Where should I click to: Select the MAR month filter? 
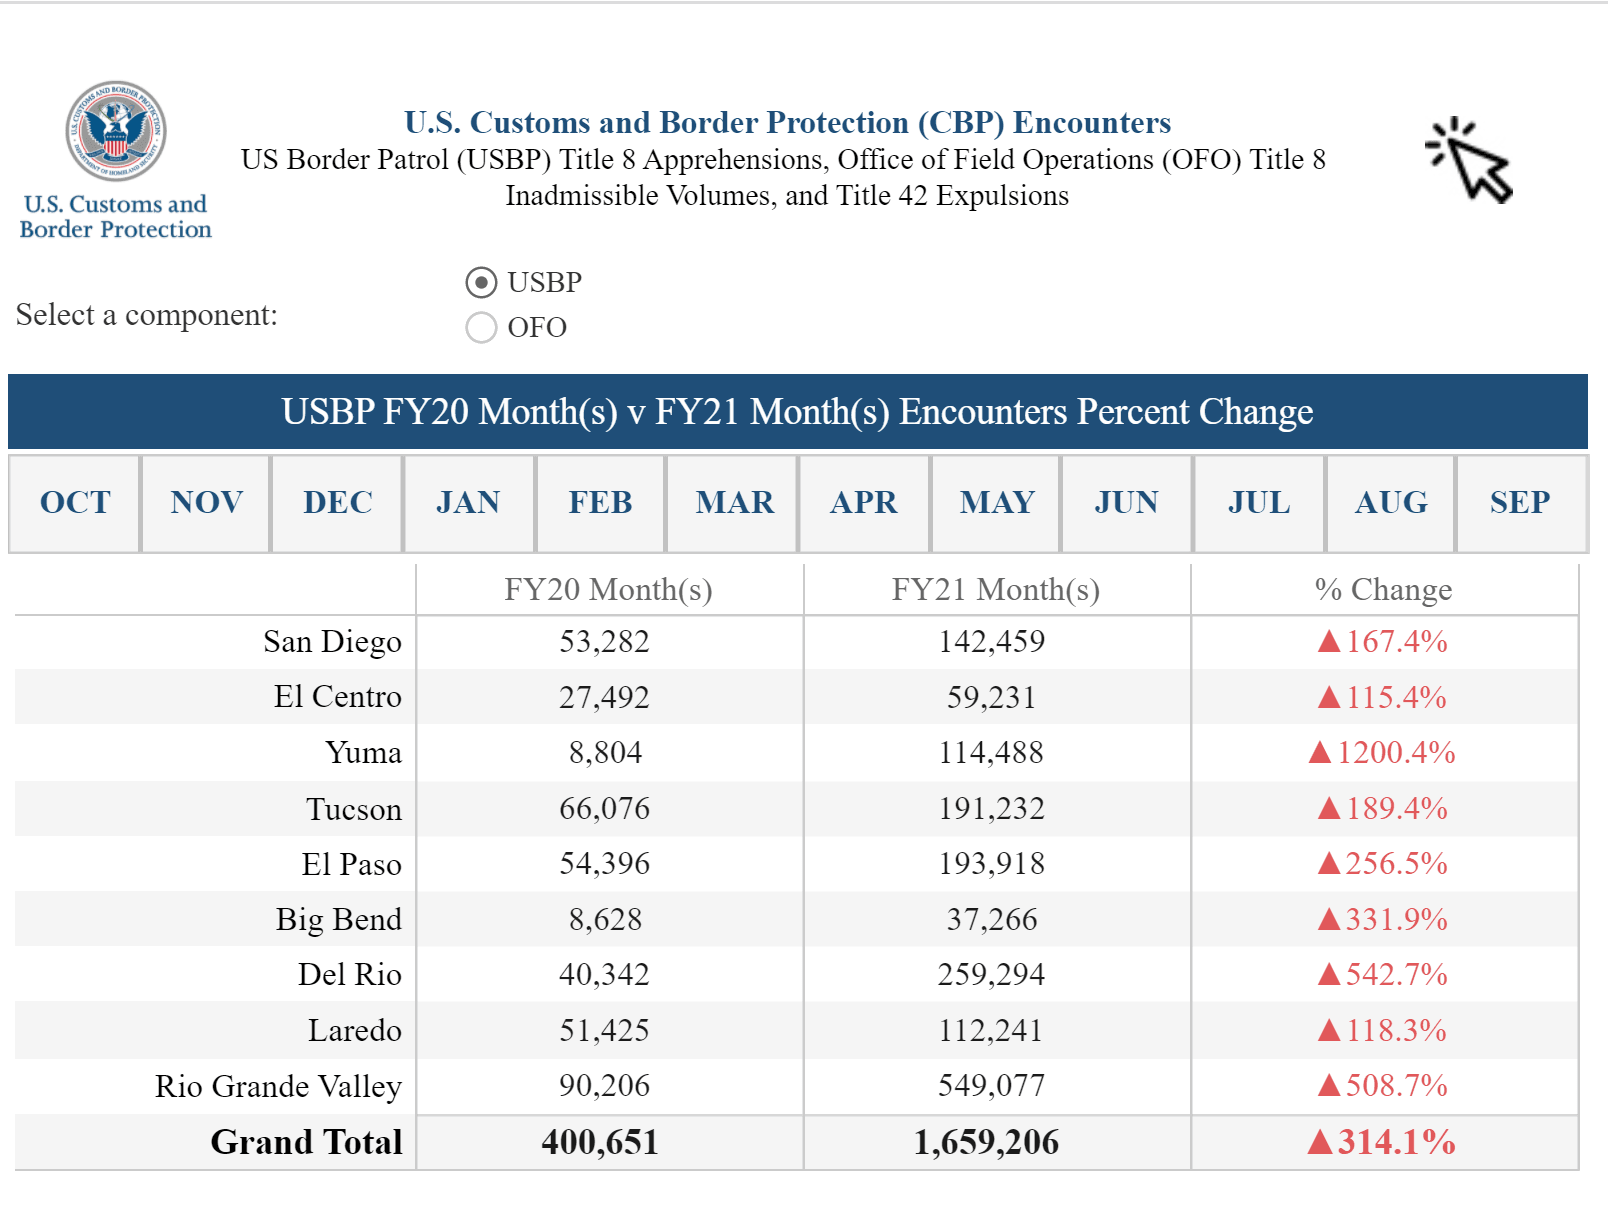click(734, 503)
